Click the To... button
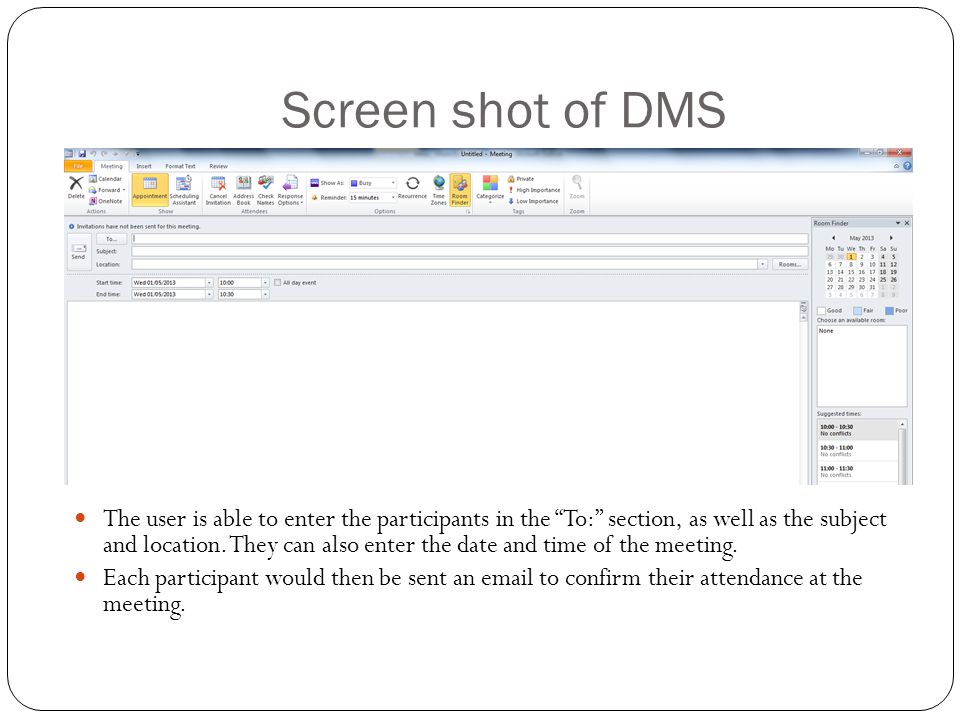The width and height of the screenshot is (960, 720). pyautogui.click(x=111, y=239)
